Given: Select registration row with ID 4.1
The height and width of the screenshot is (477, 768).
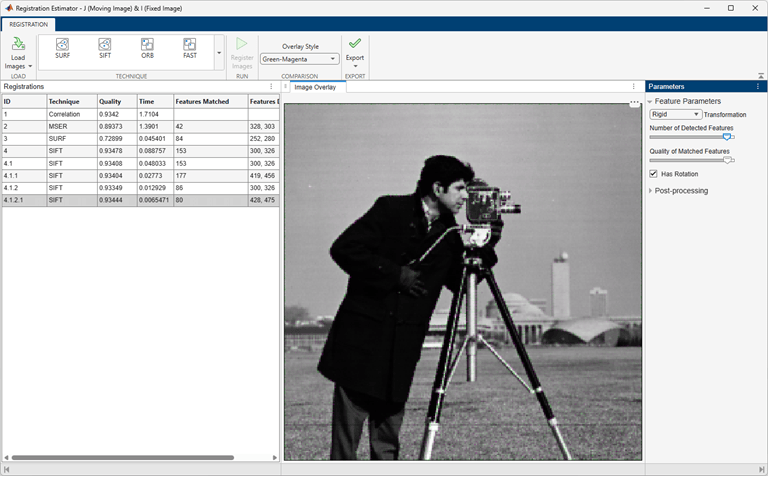Looking at the screenshot, I should click(141, 163).
